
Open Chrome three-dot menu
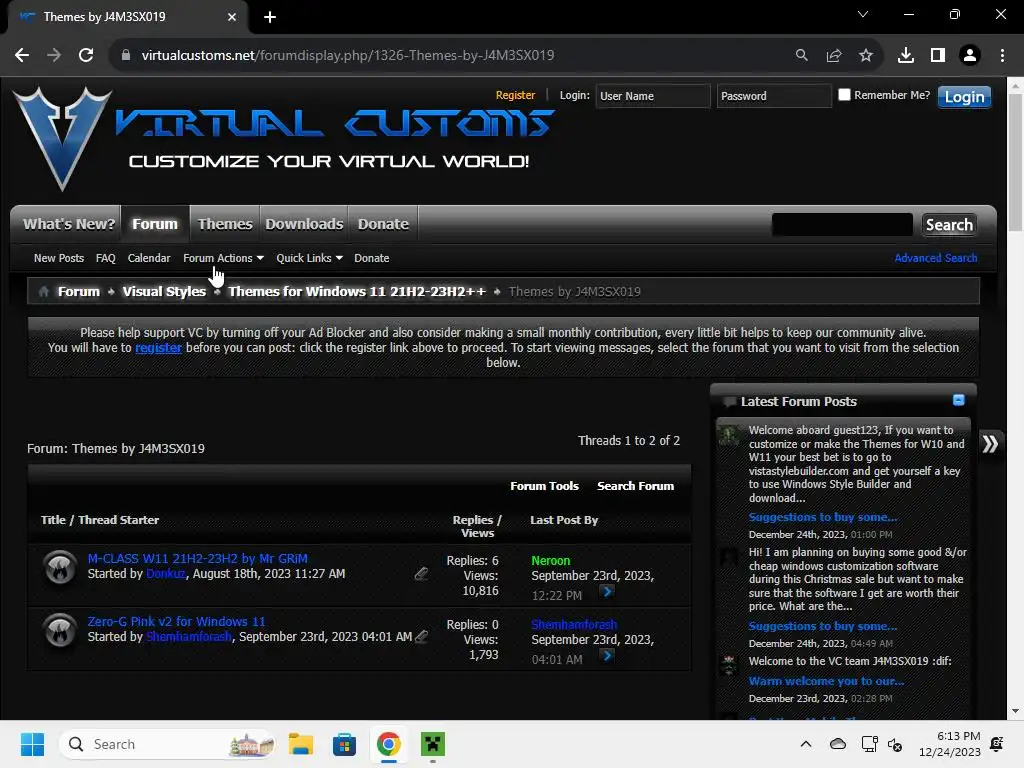[1002, 56]
